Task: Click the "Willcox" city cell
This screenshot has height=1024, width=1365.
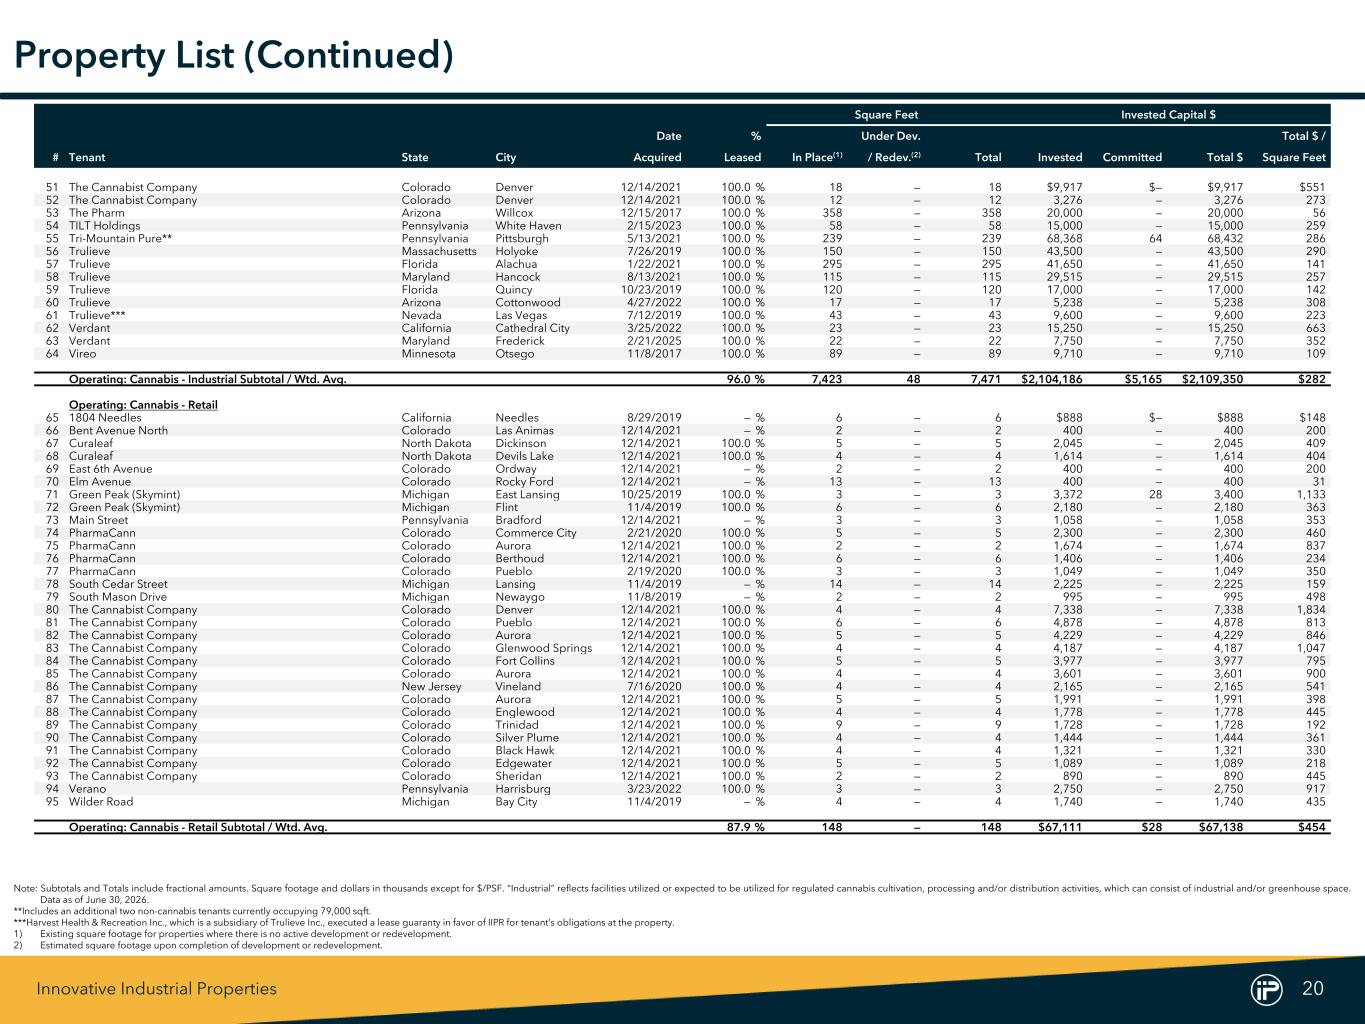Action: pos(514,213)
